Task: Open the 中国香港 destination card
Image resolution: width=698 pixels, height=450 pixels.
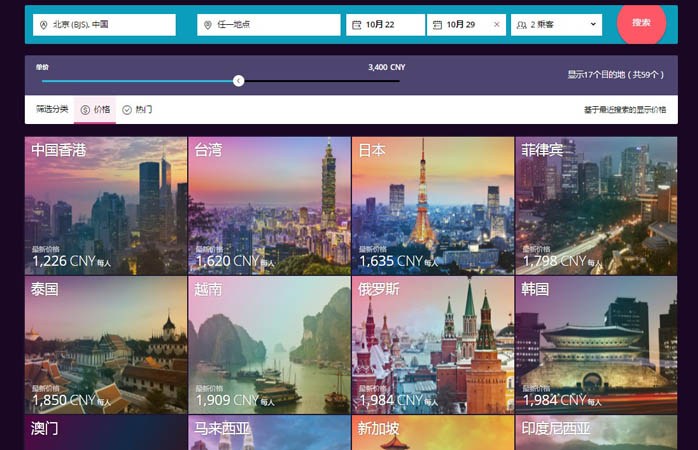Action: (x=106, y=206)
